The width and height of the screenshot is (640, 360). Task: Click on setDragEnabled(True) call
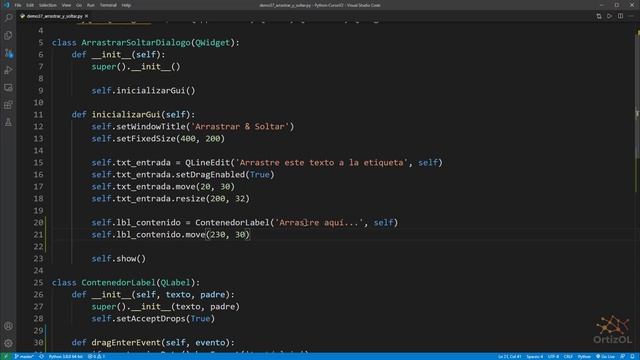(225, 175)
